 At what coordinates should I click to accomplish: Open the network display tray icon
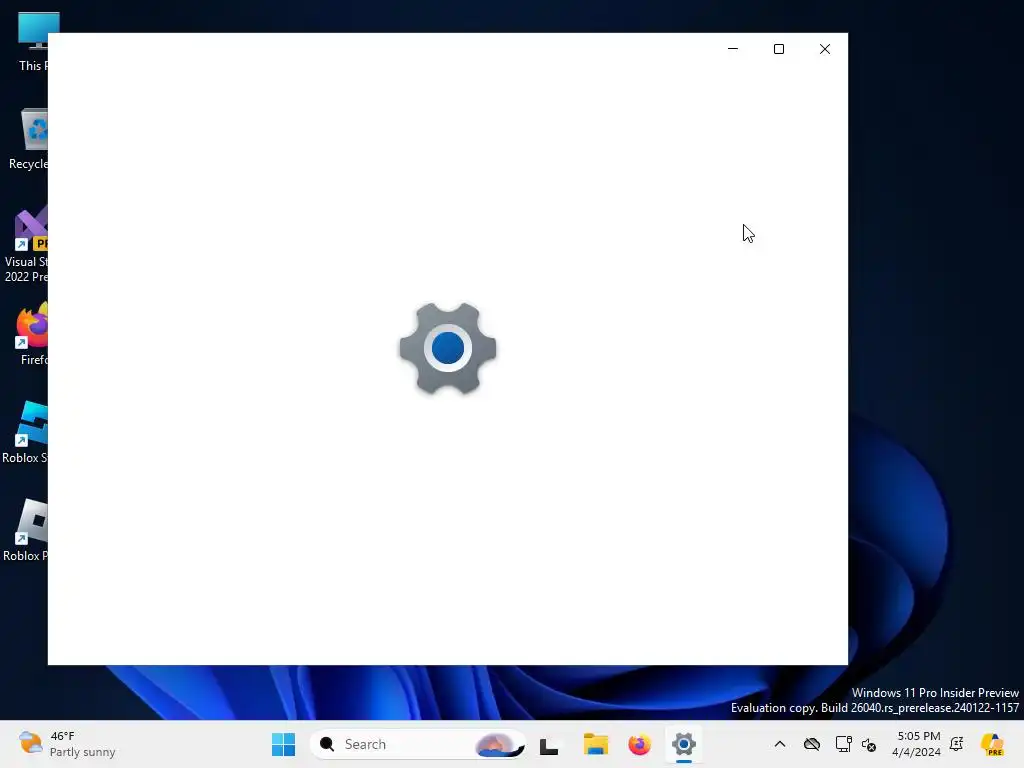click(843, 744)
